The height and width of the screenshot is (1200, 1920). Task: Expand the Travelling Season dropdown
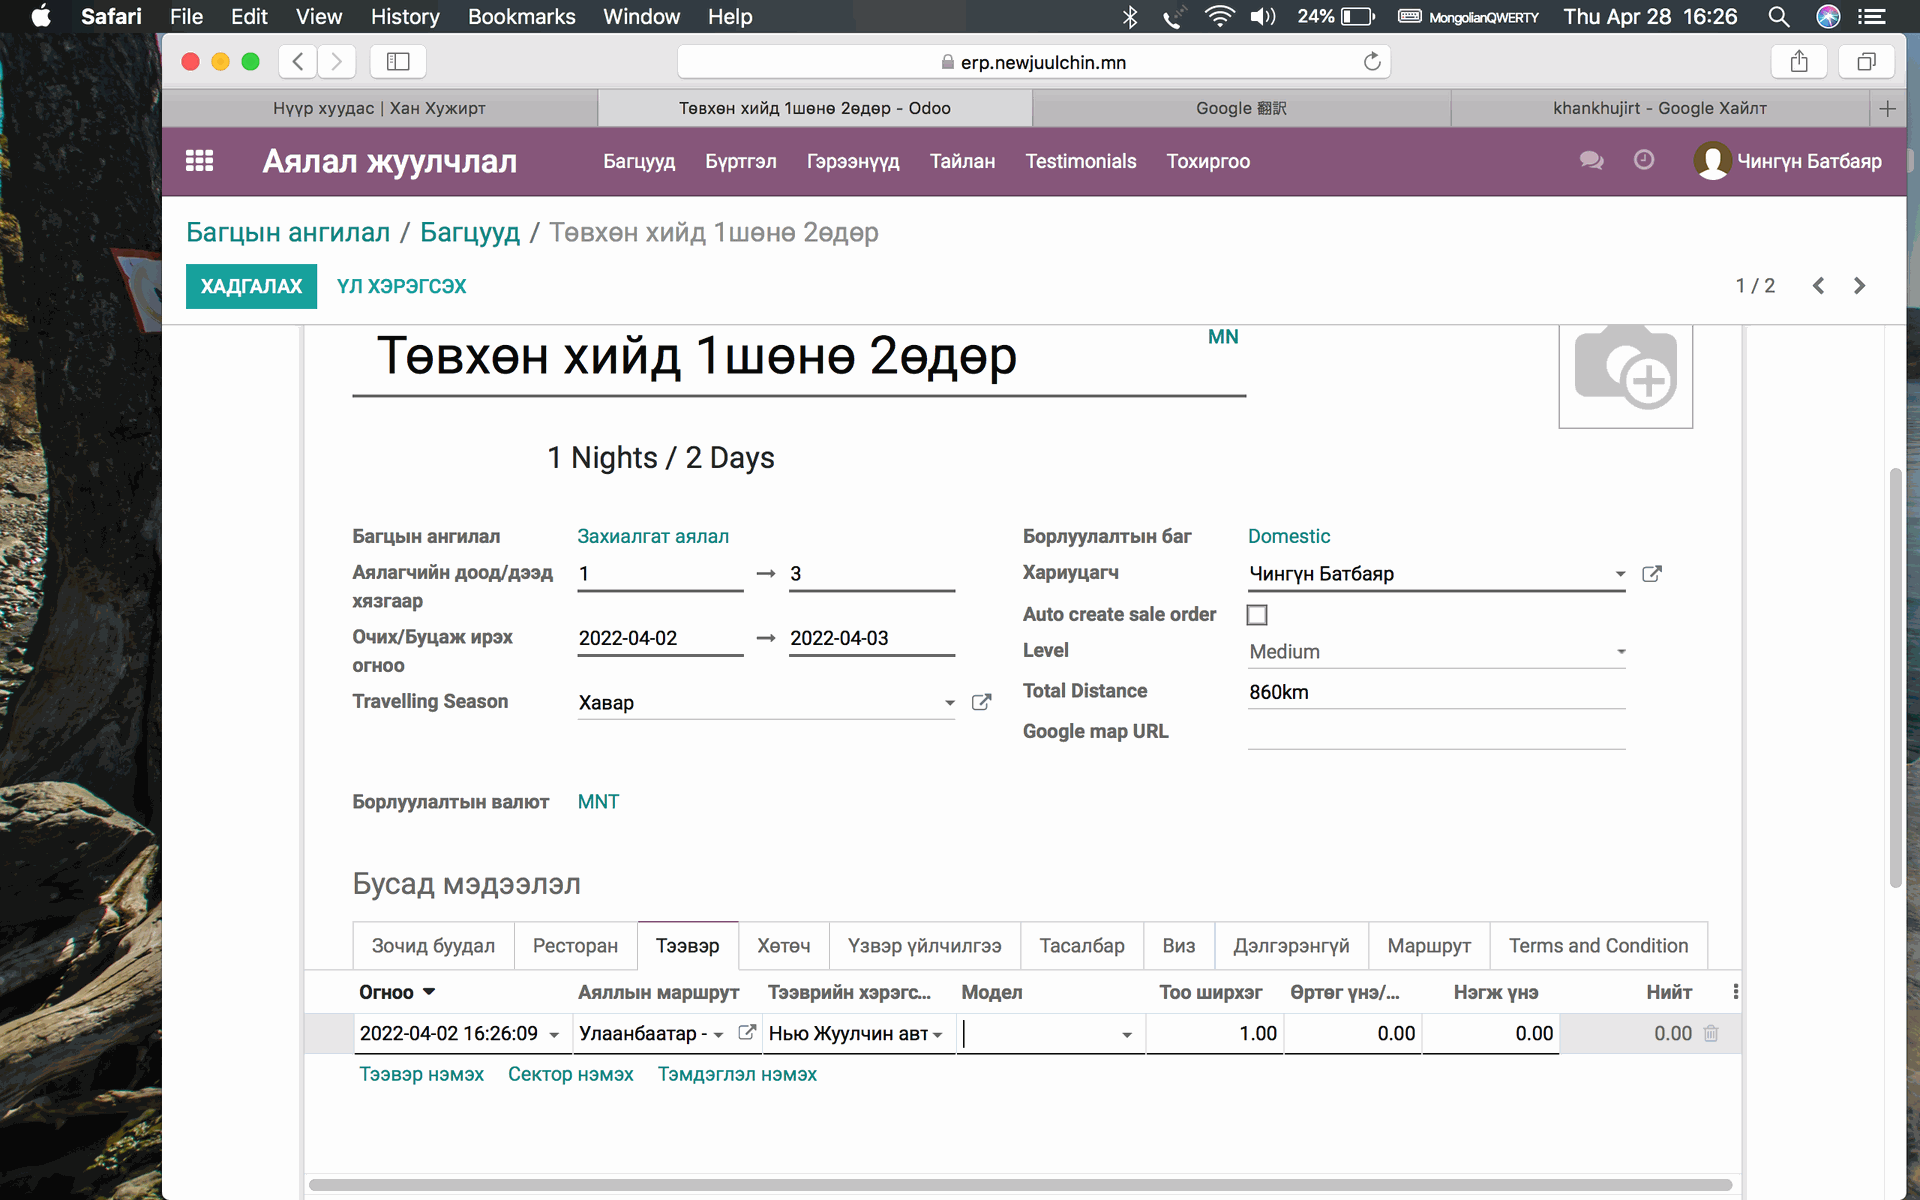[949, 703]
